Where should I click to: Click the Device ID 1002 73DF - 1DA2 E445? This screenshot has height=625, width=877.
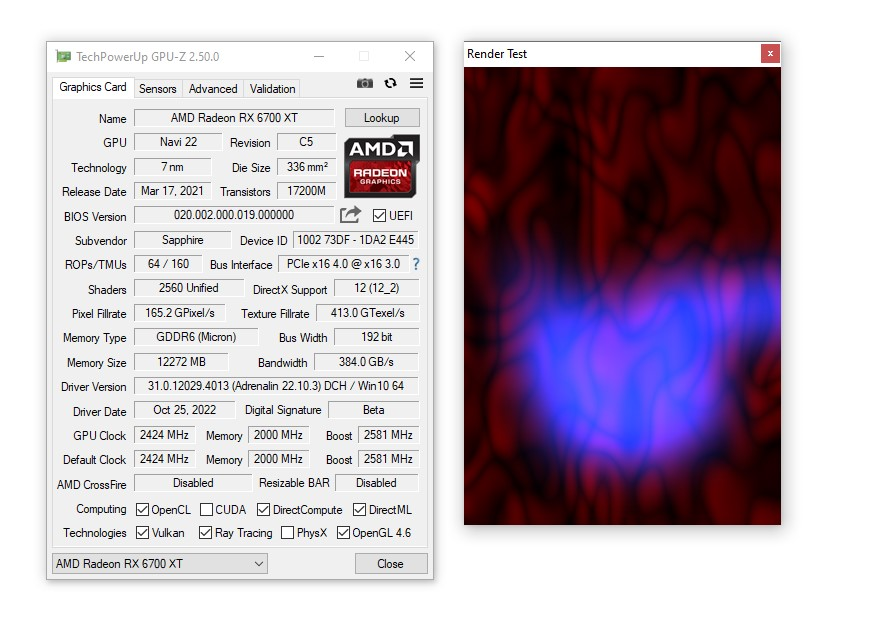coord(356,239)
